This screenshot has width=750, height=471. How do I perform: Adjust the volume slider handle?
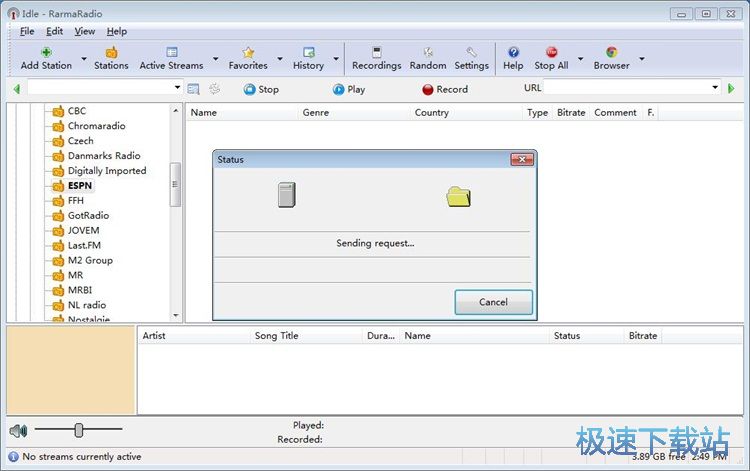tap(79, 430)
